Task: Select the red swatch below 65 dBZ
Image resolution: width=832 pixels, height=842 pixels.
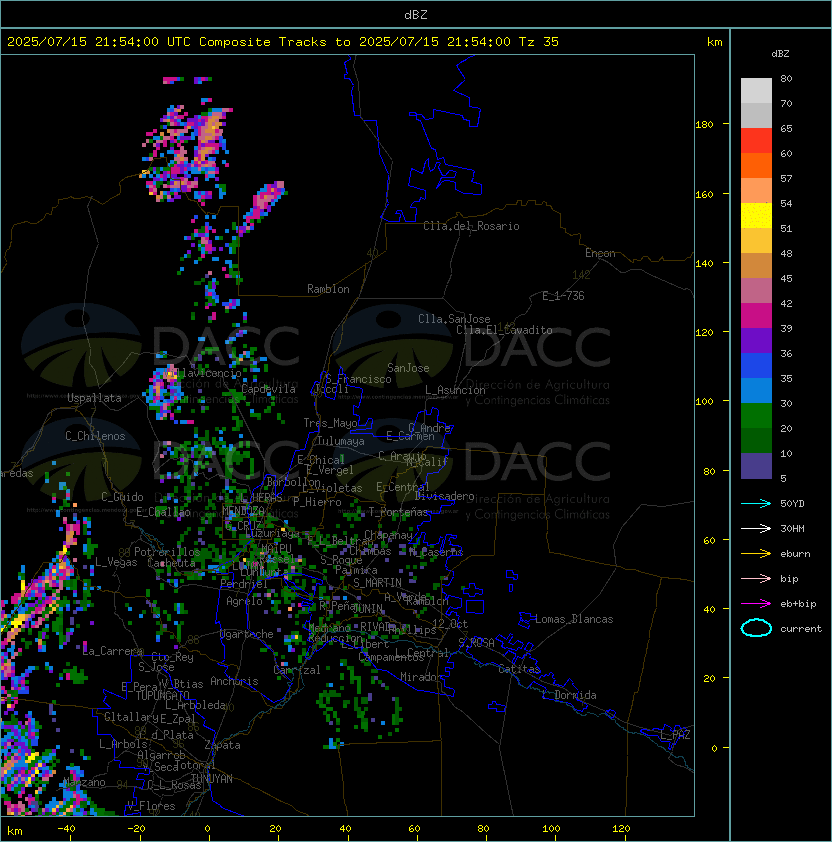Action: [x=756, y=140]
